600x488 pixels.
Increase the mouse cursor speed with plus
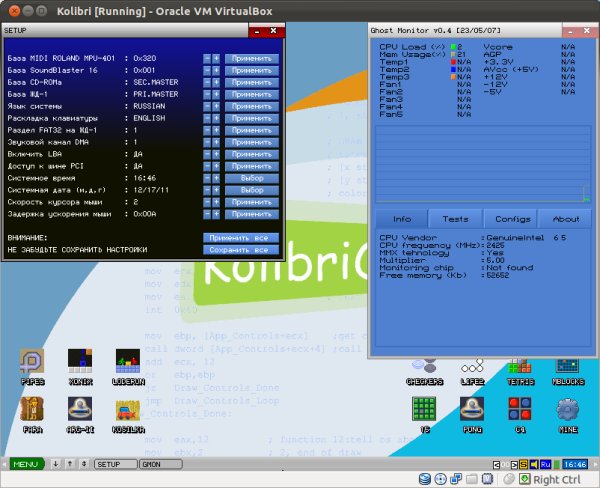tap(216, 200)
